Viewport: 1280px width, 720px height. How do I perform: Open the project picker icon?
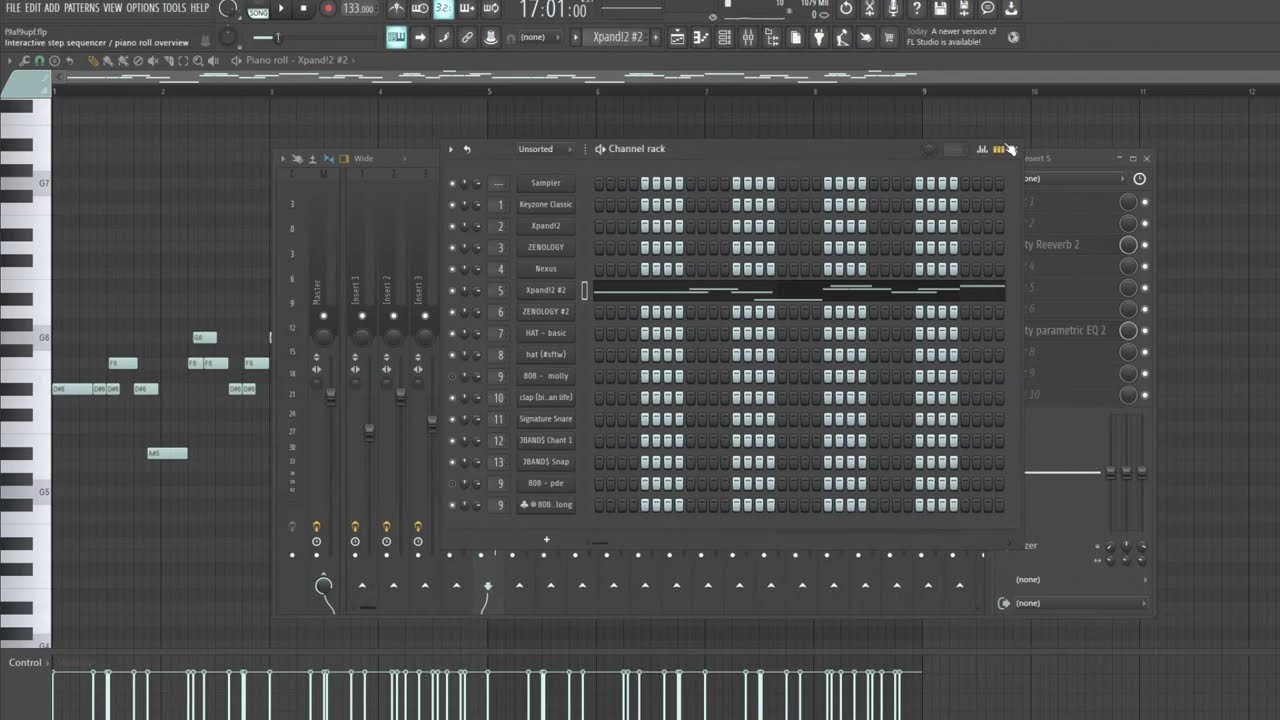click(x=795, y=38)
